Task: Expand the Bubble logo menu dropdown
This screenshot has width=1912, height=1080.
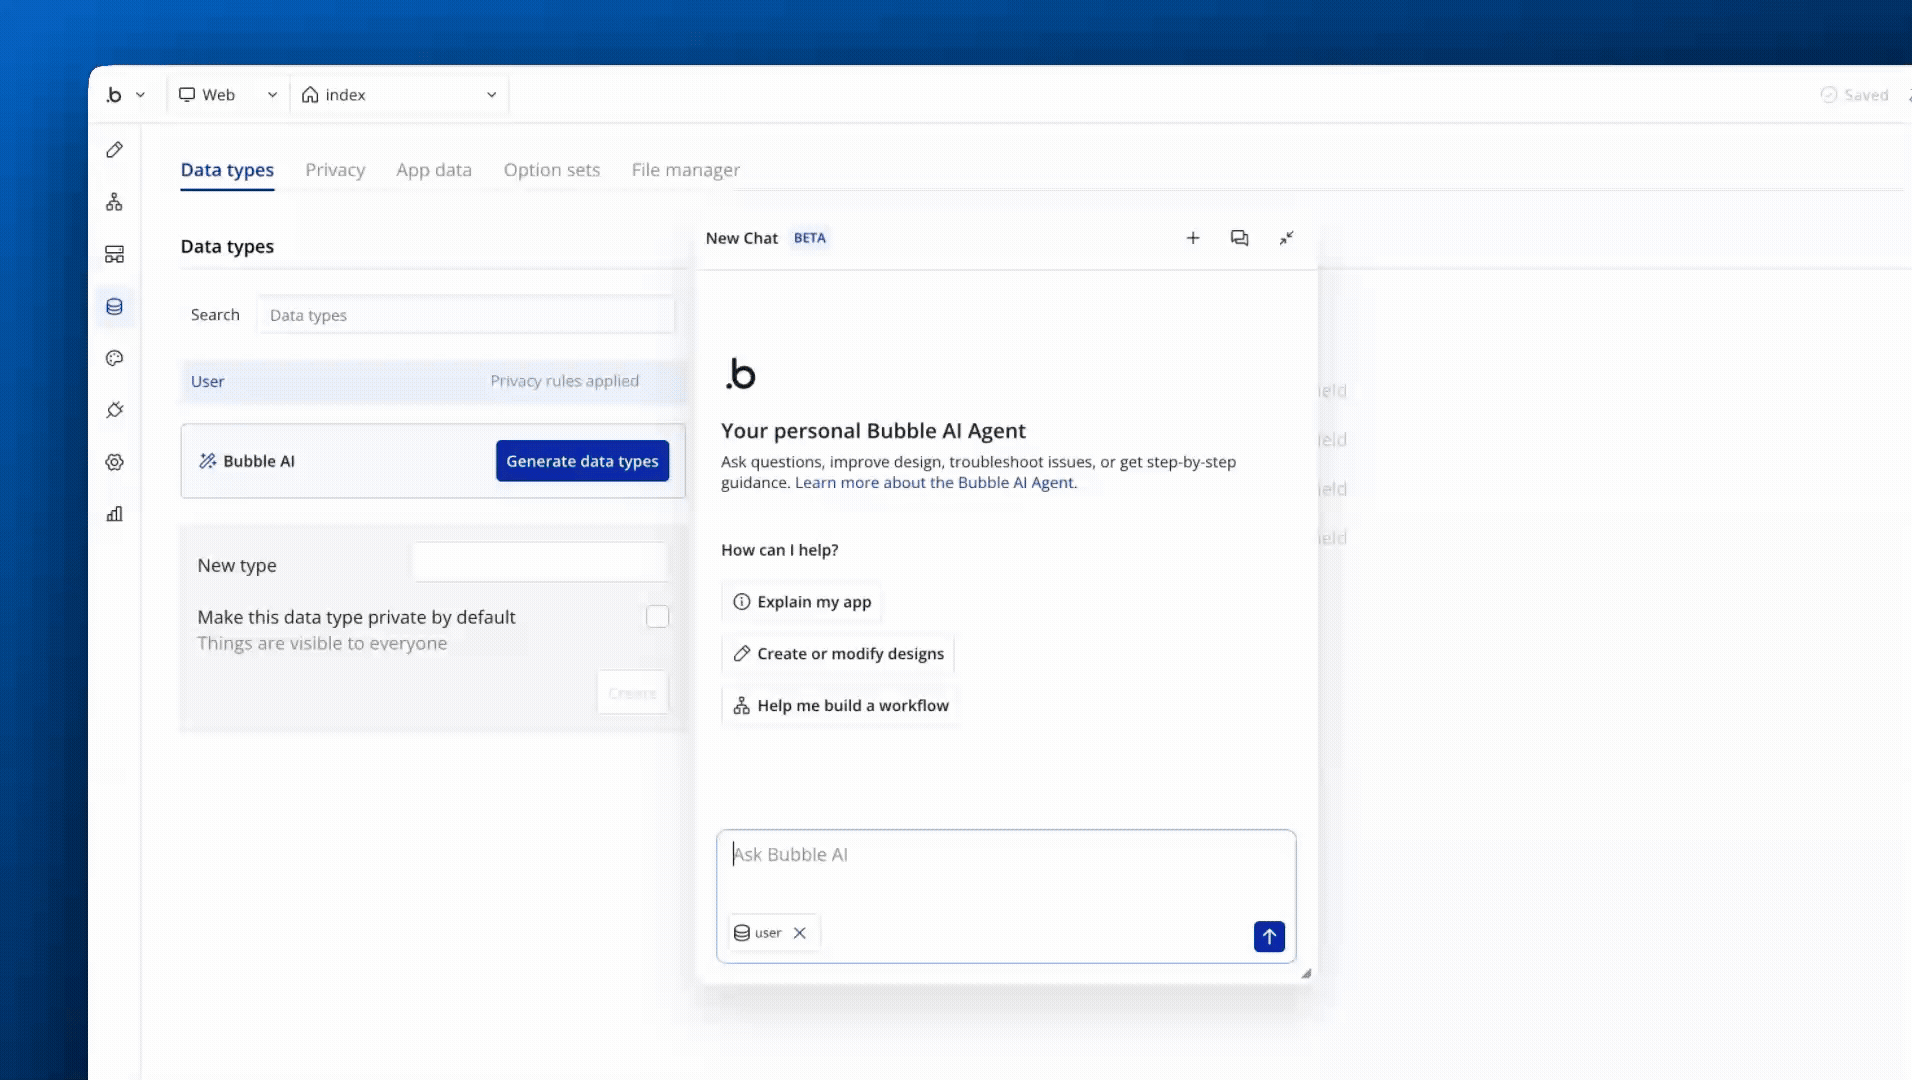Action: (x=126, y=95)
